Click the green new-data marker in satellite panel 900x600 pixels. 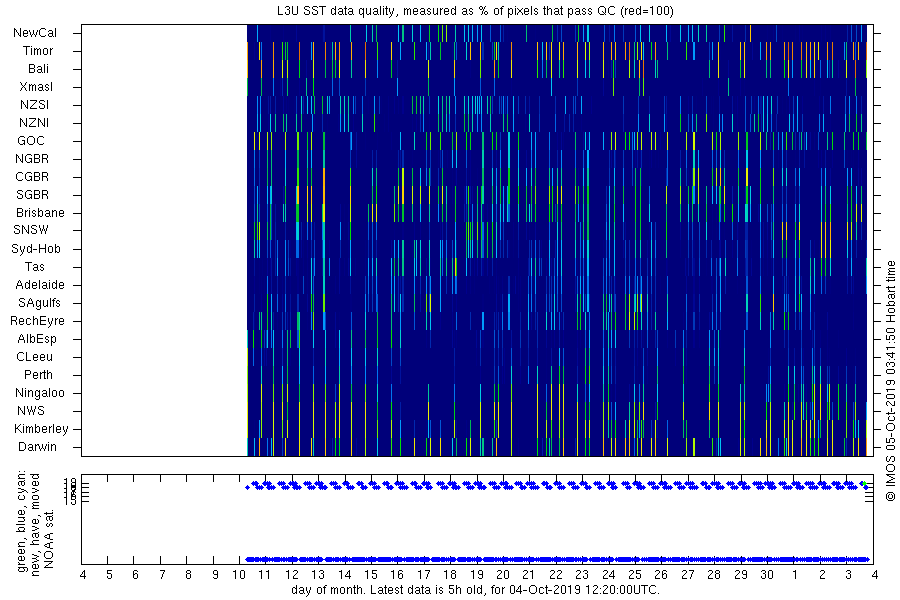[864, 484]
